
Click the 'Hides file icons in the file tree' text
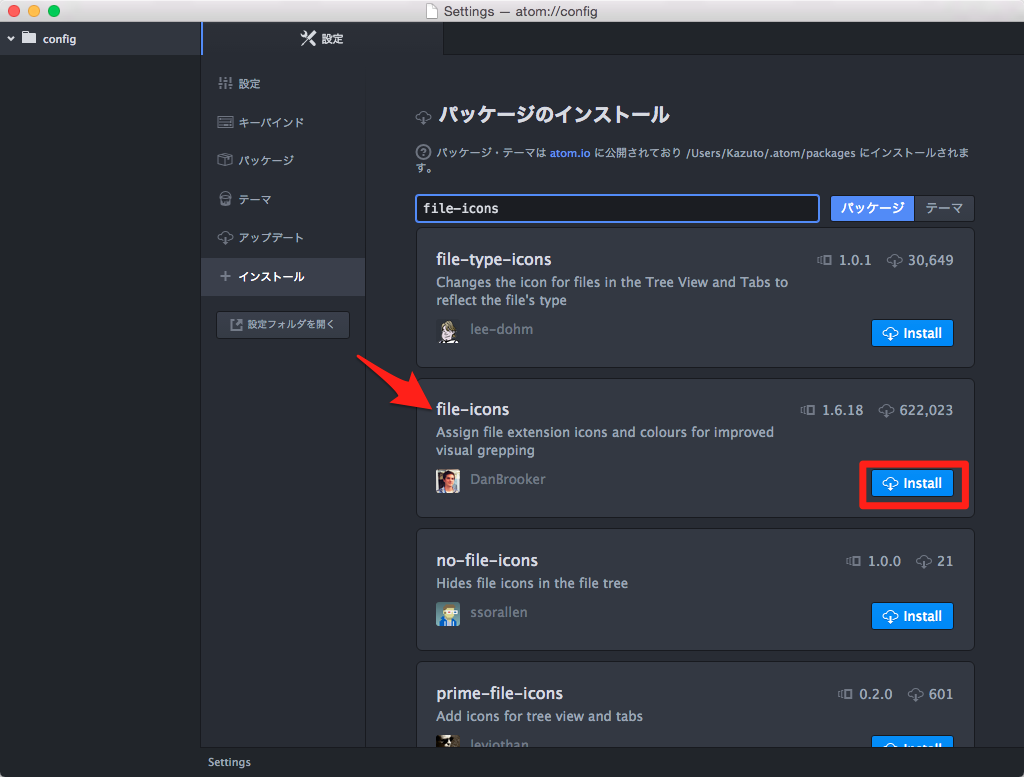coord(532,583)
